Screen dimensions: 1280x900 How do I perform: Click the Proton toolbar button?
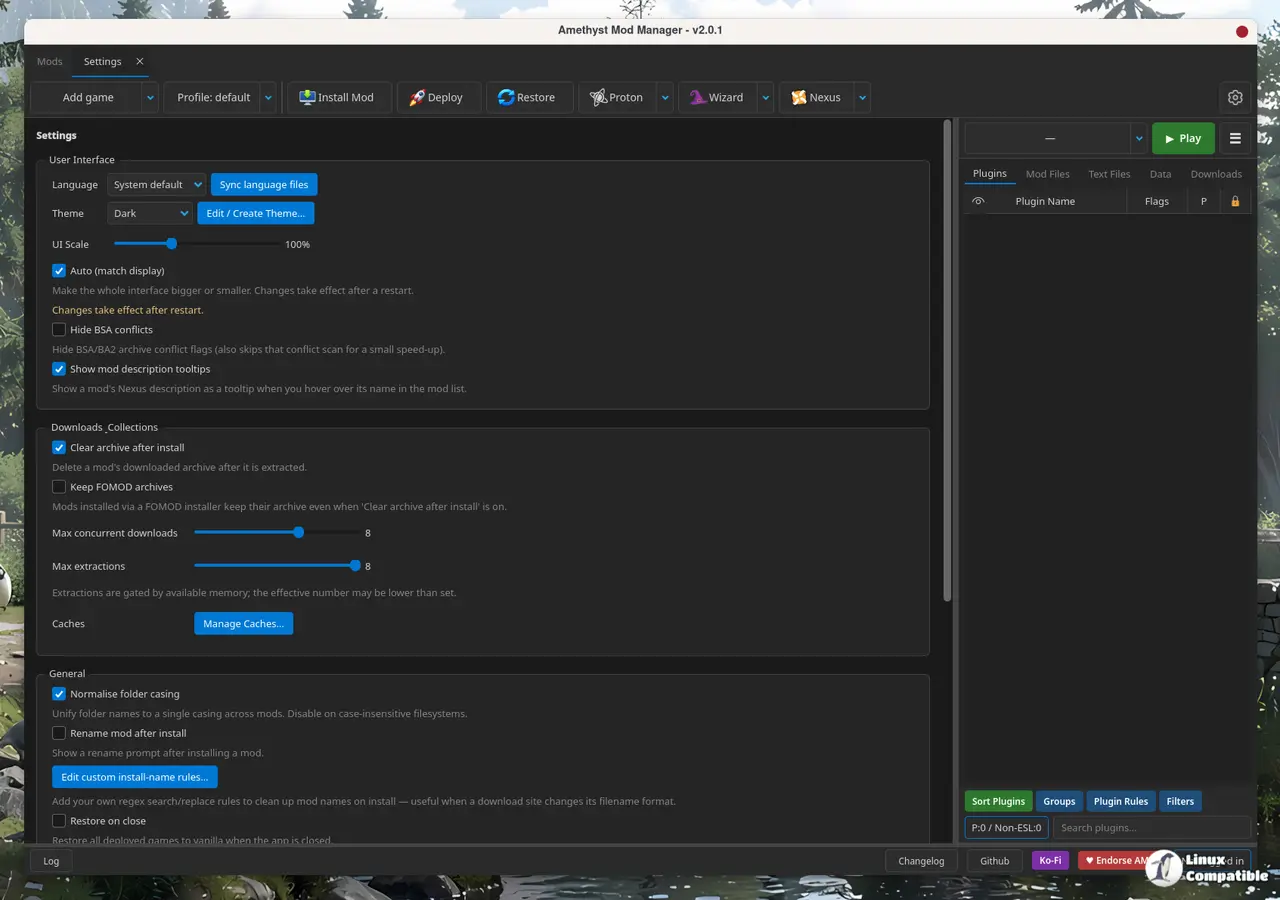click(617, 97)
